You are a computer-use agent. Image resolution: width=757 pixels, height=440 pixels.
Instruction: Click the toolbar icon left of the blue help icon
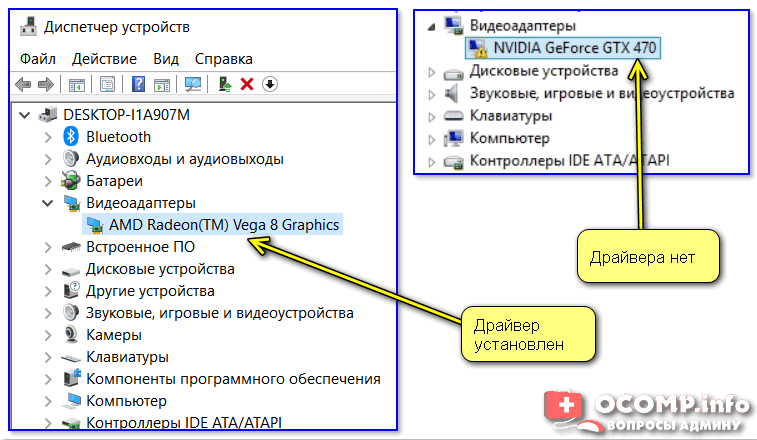tap(107, 85)
